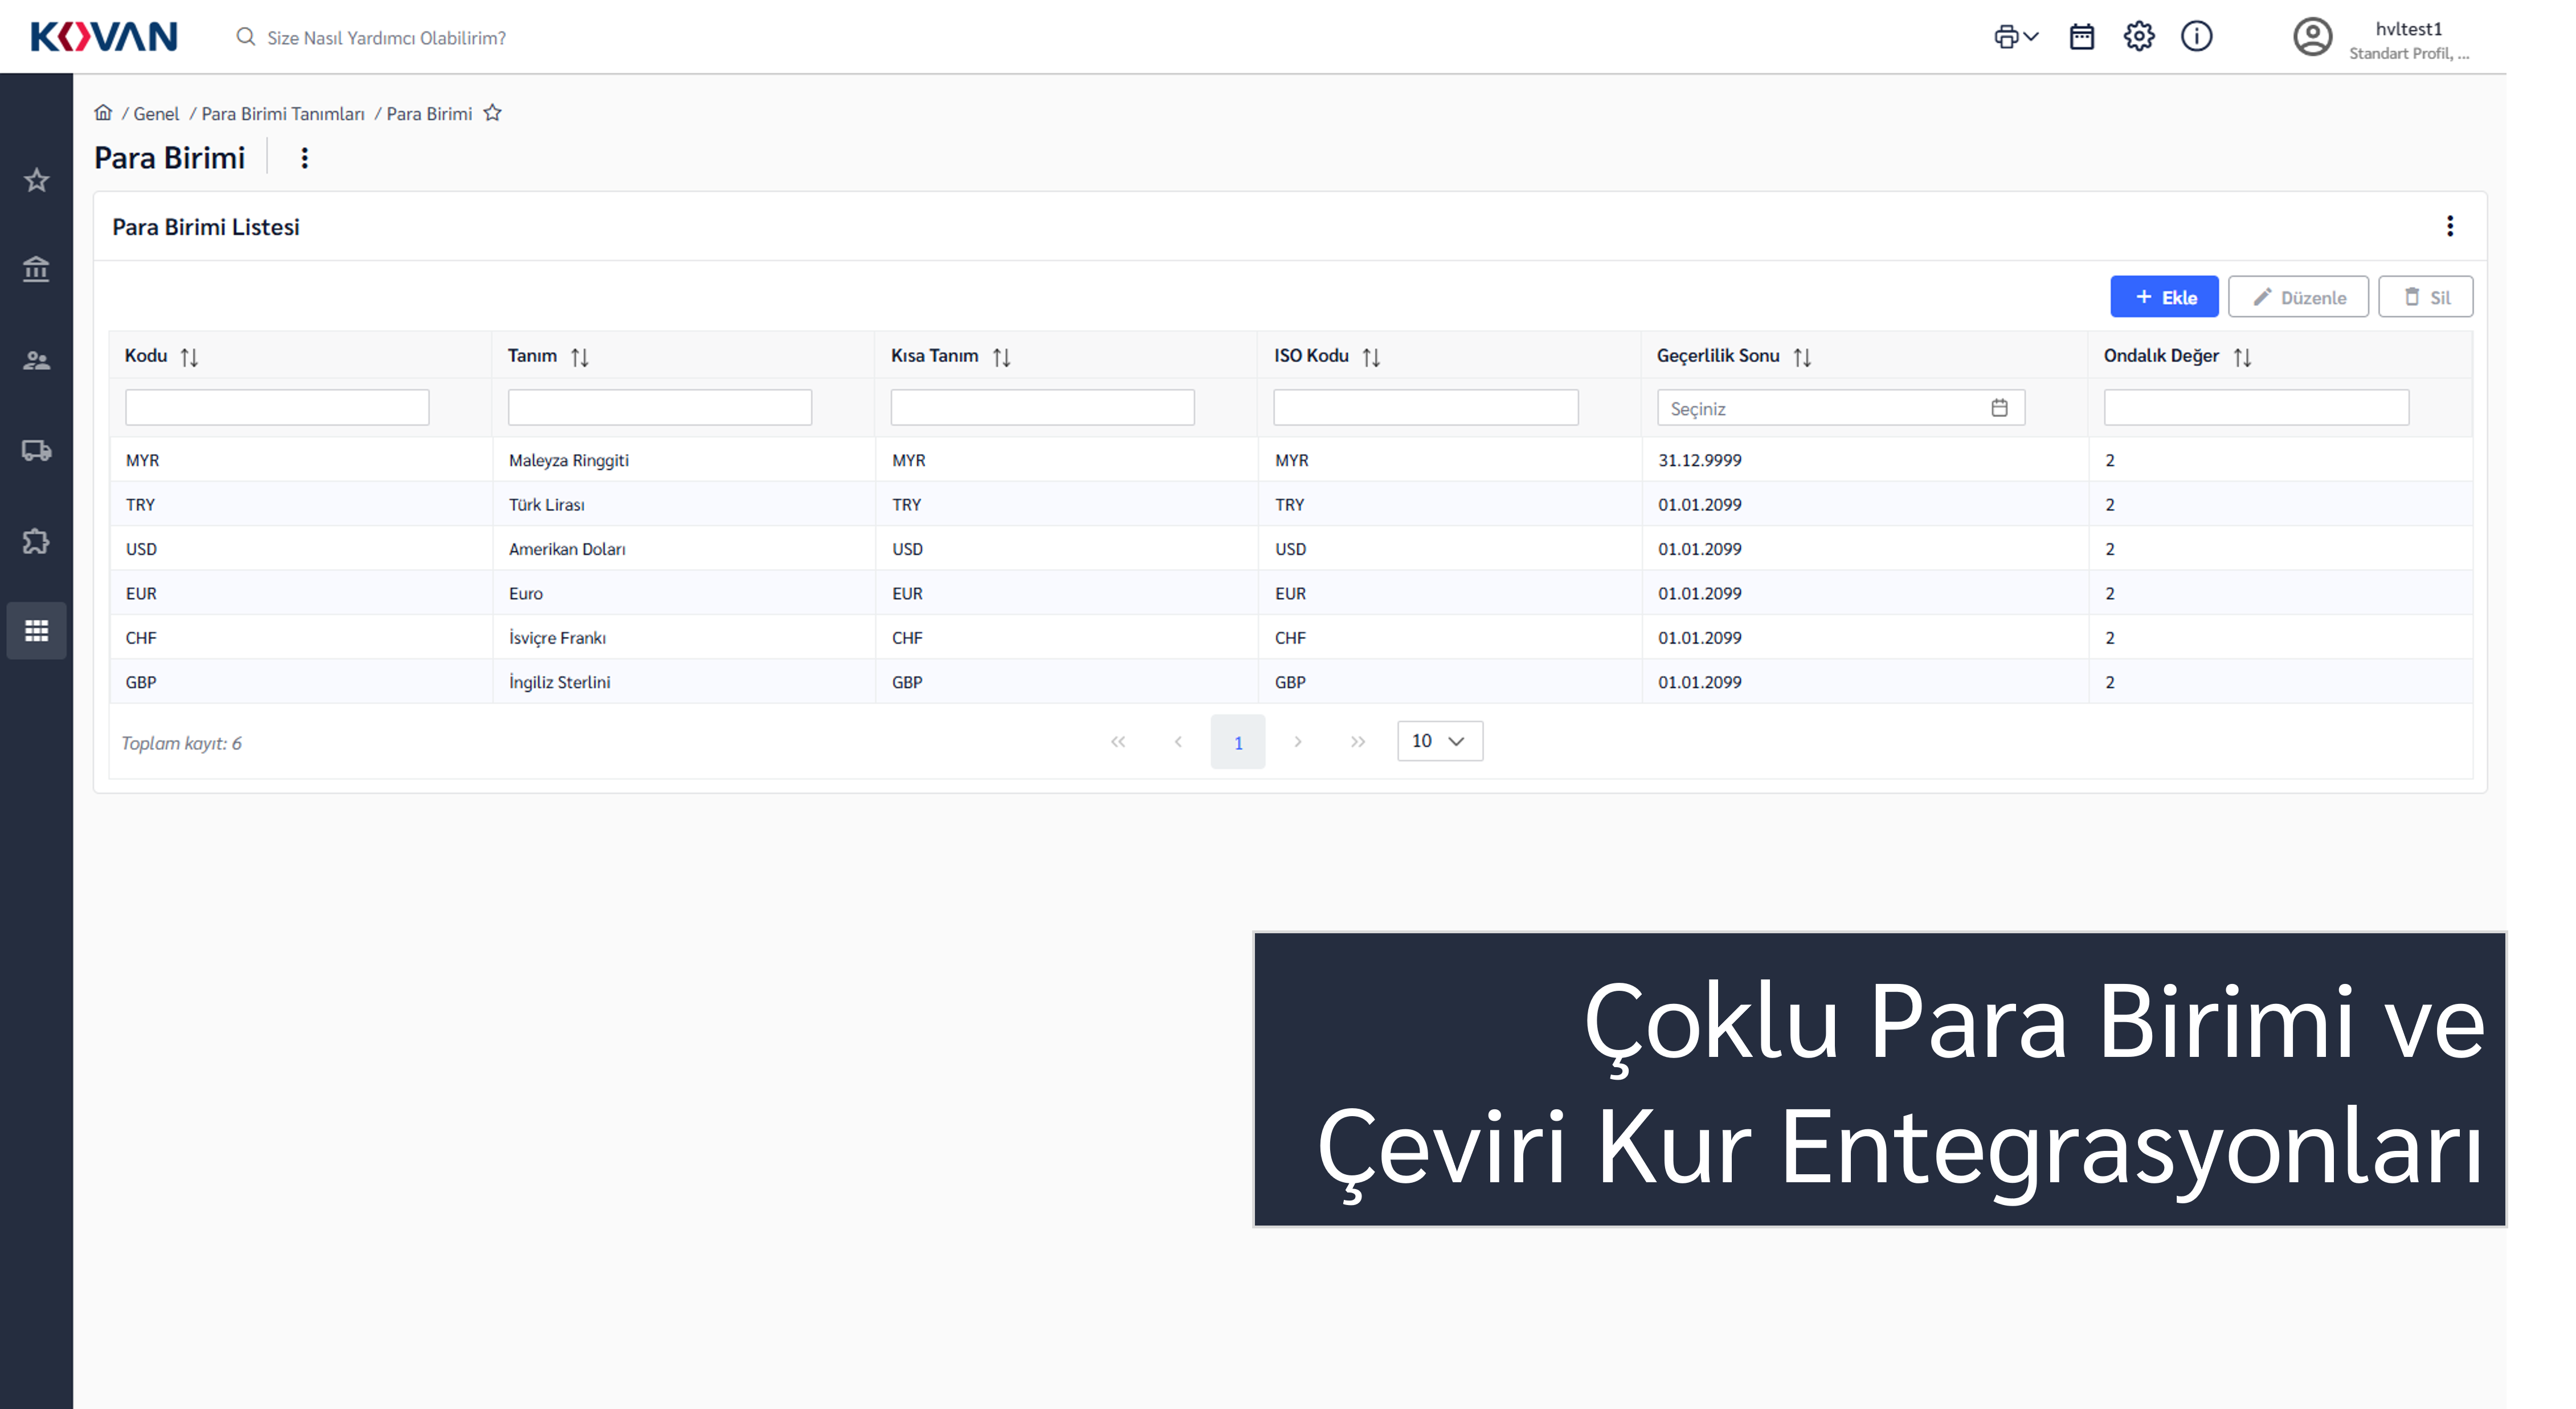The width and height of the screenshot is (2576, 1409).
Task: Sort the table by Kodu column
Action: tap(189, 357)
